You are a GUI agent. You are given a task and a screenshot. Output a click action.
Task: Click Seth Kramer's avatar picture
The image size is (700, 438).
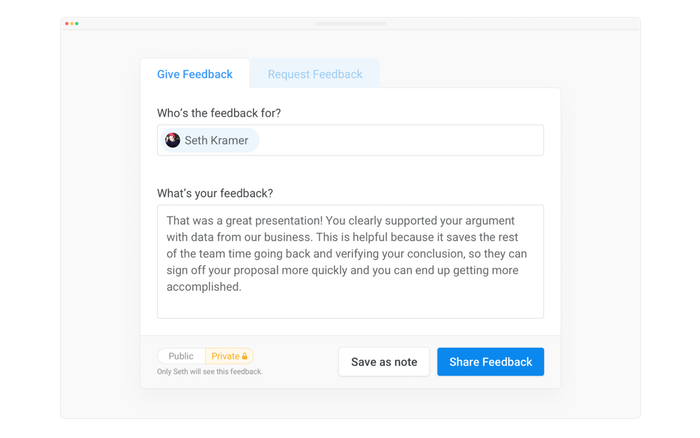172,140
